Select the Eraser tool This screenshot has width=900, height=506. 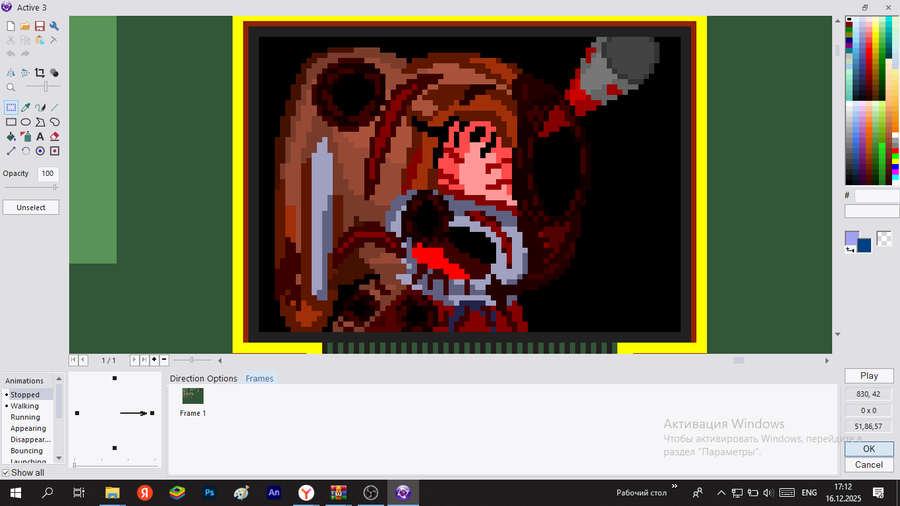click(x=55, y=137)
